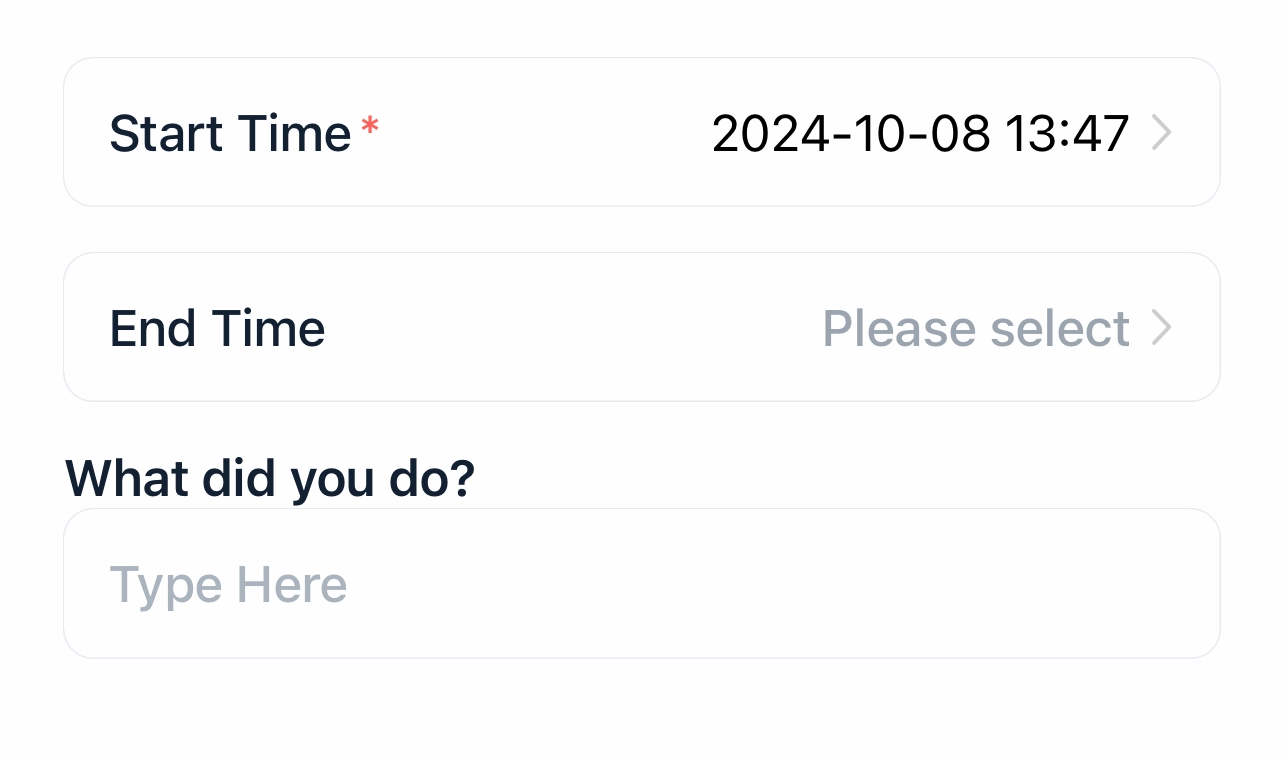Screen dimensions: 1284x757
Task: Click empty space inside the Start Time row
Action: [540, 133]
